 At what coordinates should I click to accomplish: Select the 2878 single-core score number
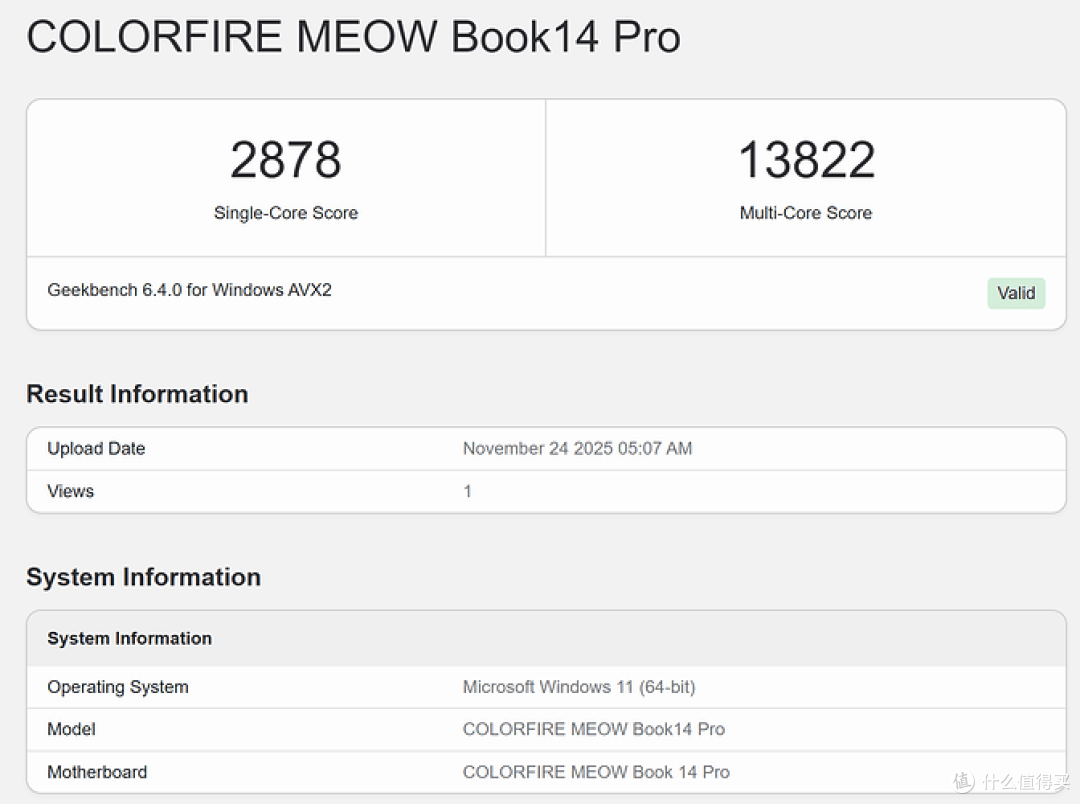(x=286, y=160)
